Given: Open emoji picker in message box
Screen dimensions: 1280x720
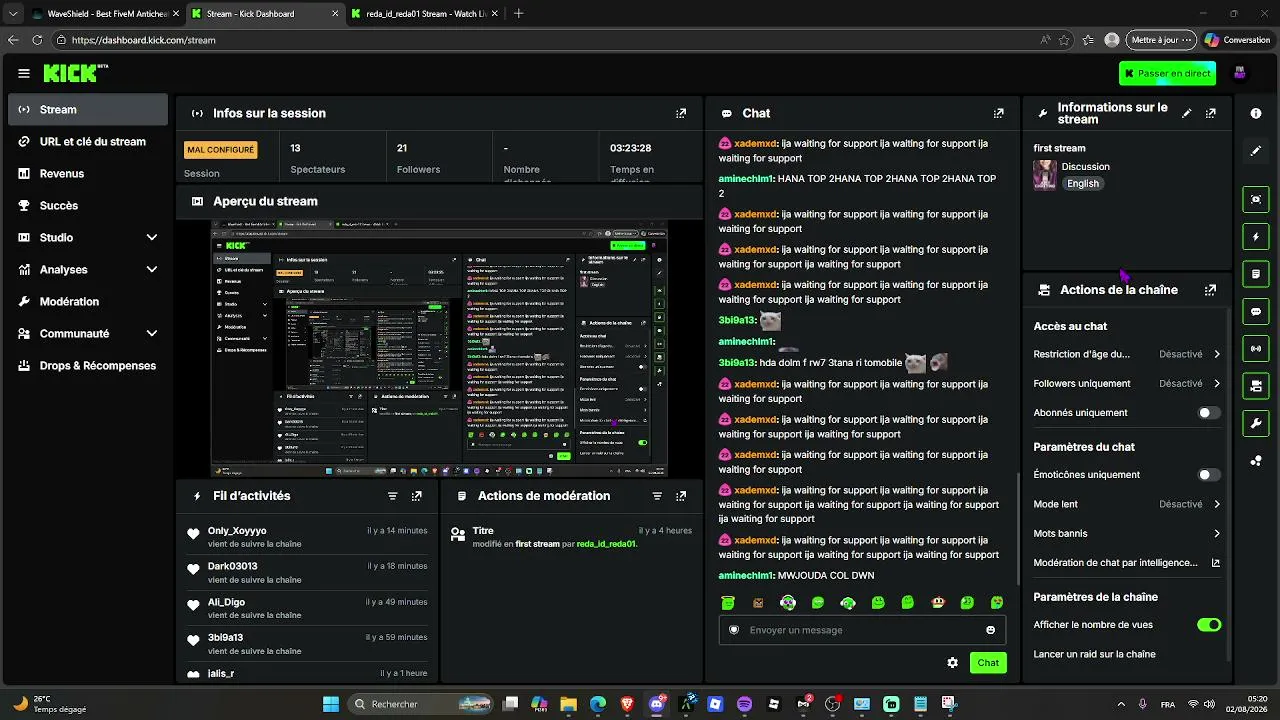Looking at the screenshot, I should (991, 630).
